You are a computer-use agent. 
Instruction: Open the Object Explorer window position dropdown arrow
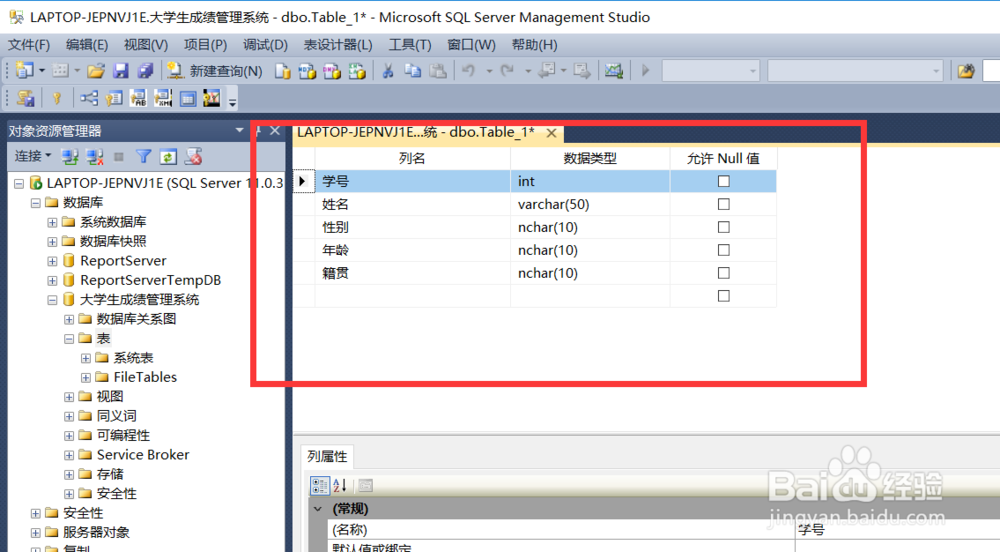coord(239,130)
